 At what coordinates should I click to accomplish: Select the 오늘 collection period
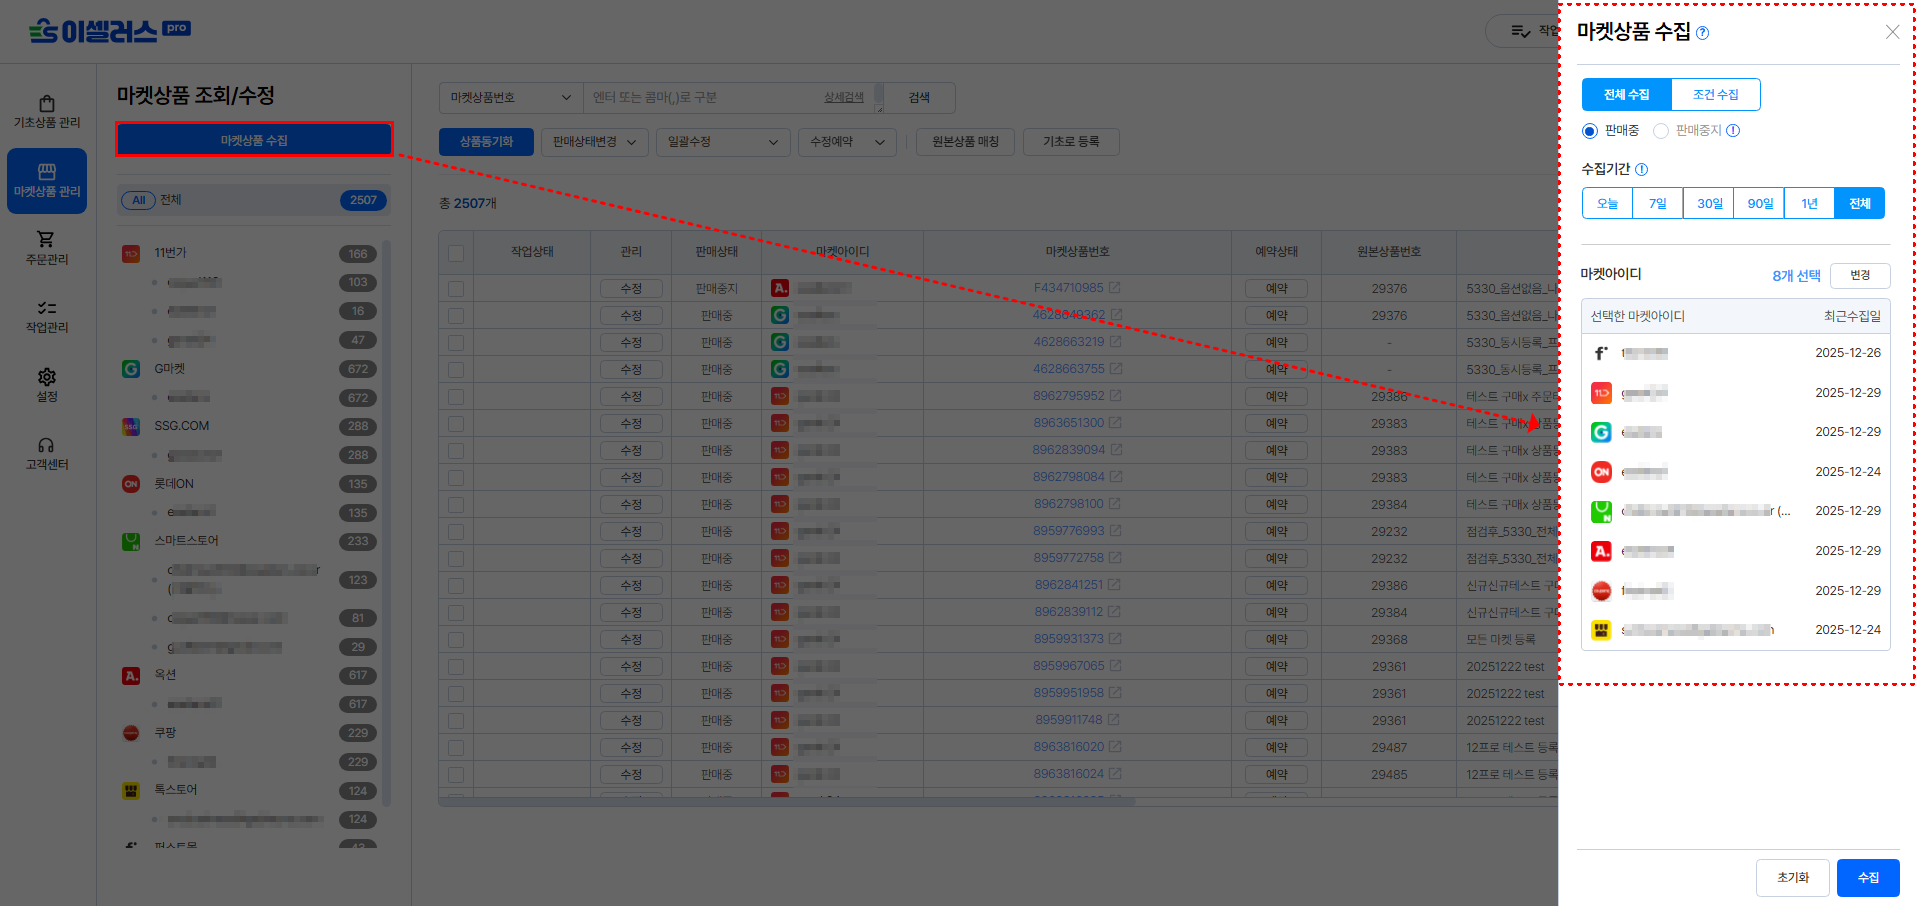pyautogui.click(x=1607, y=203)
